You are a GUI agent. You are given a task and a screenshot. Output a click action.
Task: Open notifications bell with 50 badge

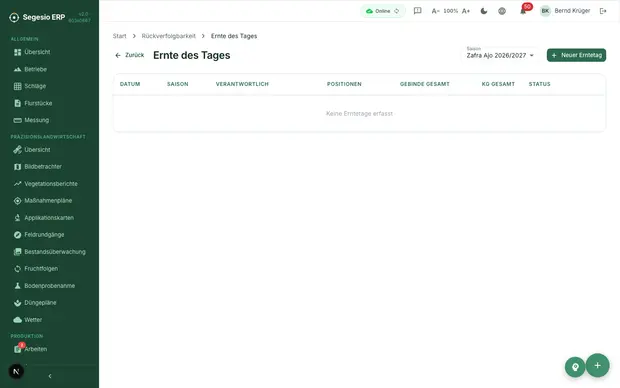coord(524,11)
